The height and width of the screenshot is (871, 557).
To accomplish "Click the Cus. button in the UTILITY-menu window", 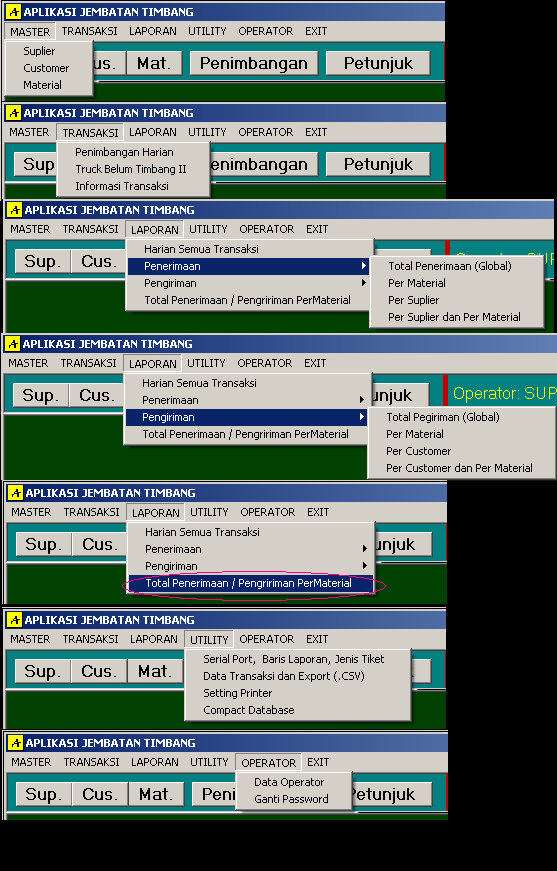I will tap(100, 672).
